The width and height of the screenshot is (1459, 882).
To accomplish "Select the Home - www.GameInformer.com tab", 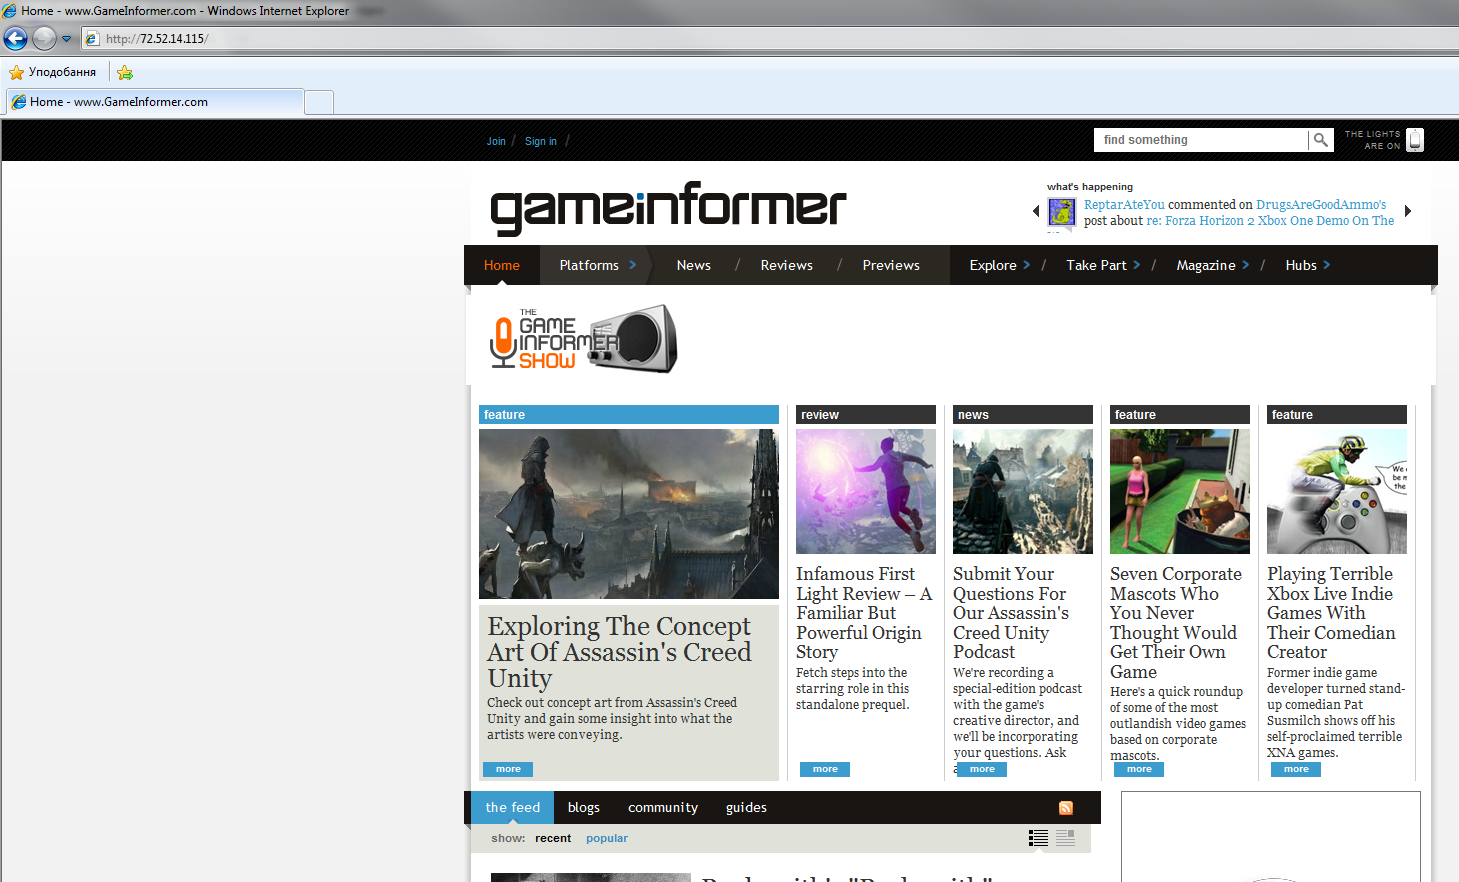I will coord(154,102).
